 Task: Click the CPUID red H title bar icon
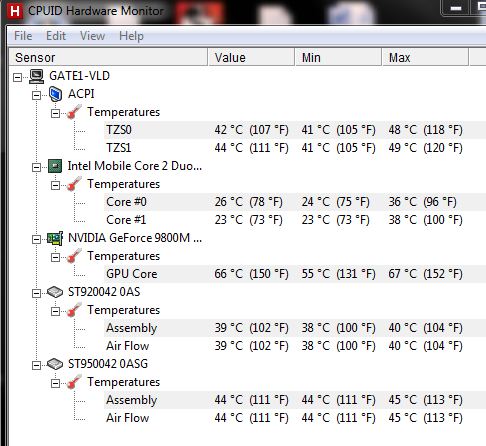pyautogui.click(x=15, y=11)
